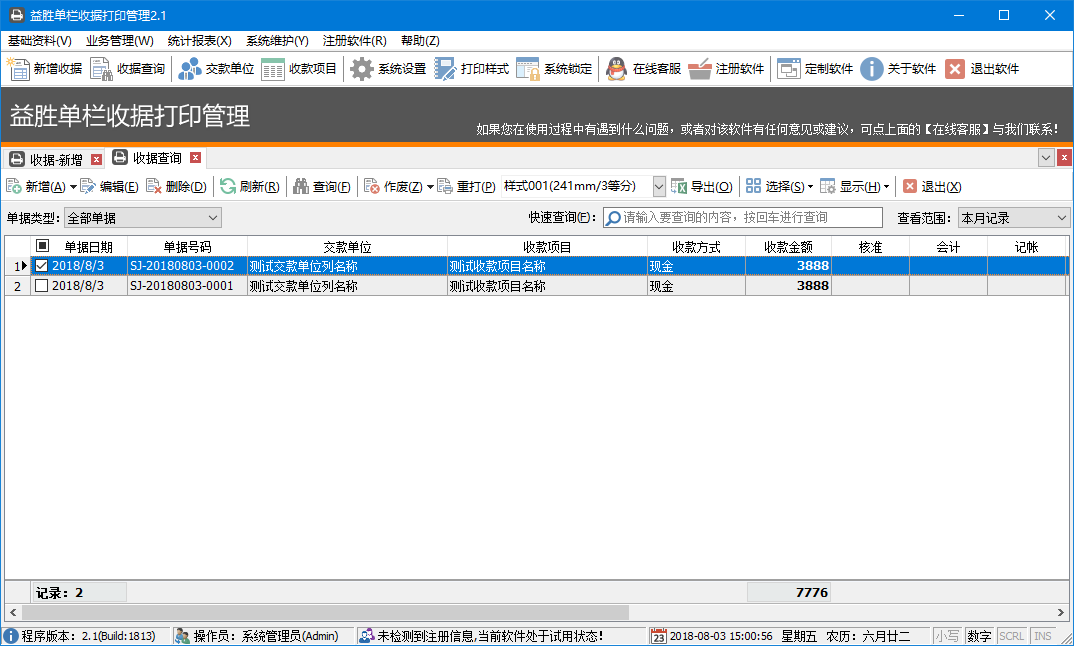
Task: Click 选择(S) toolbar button
Action: [x=775, y=186]
